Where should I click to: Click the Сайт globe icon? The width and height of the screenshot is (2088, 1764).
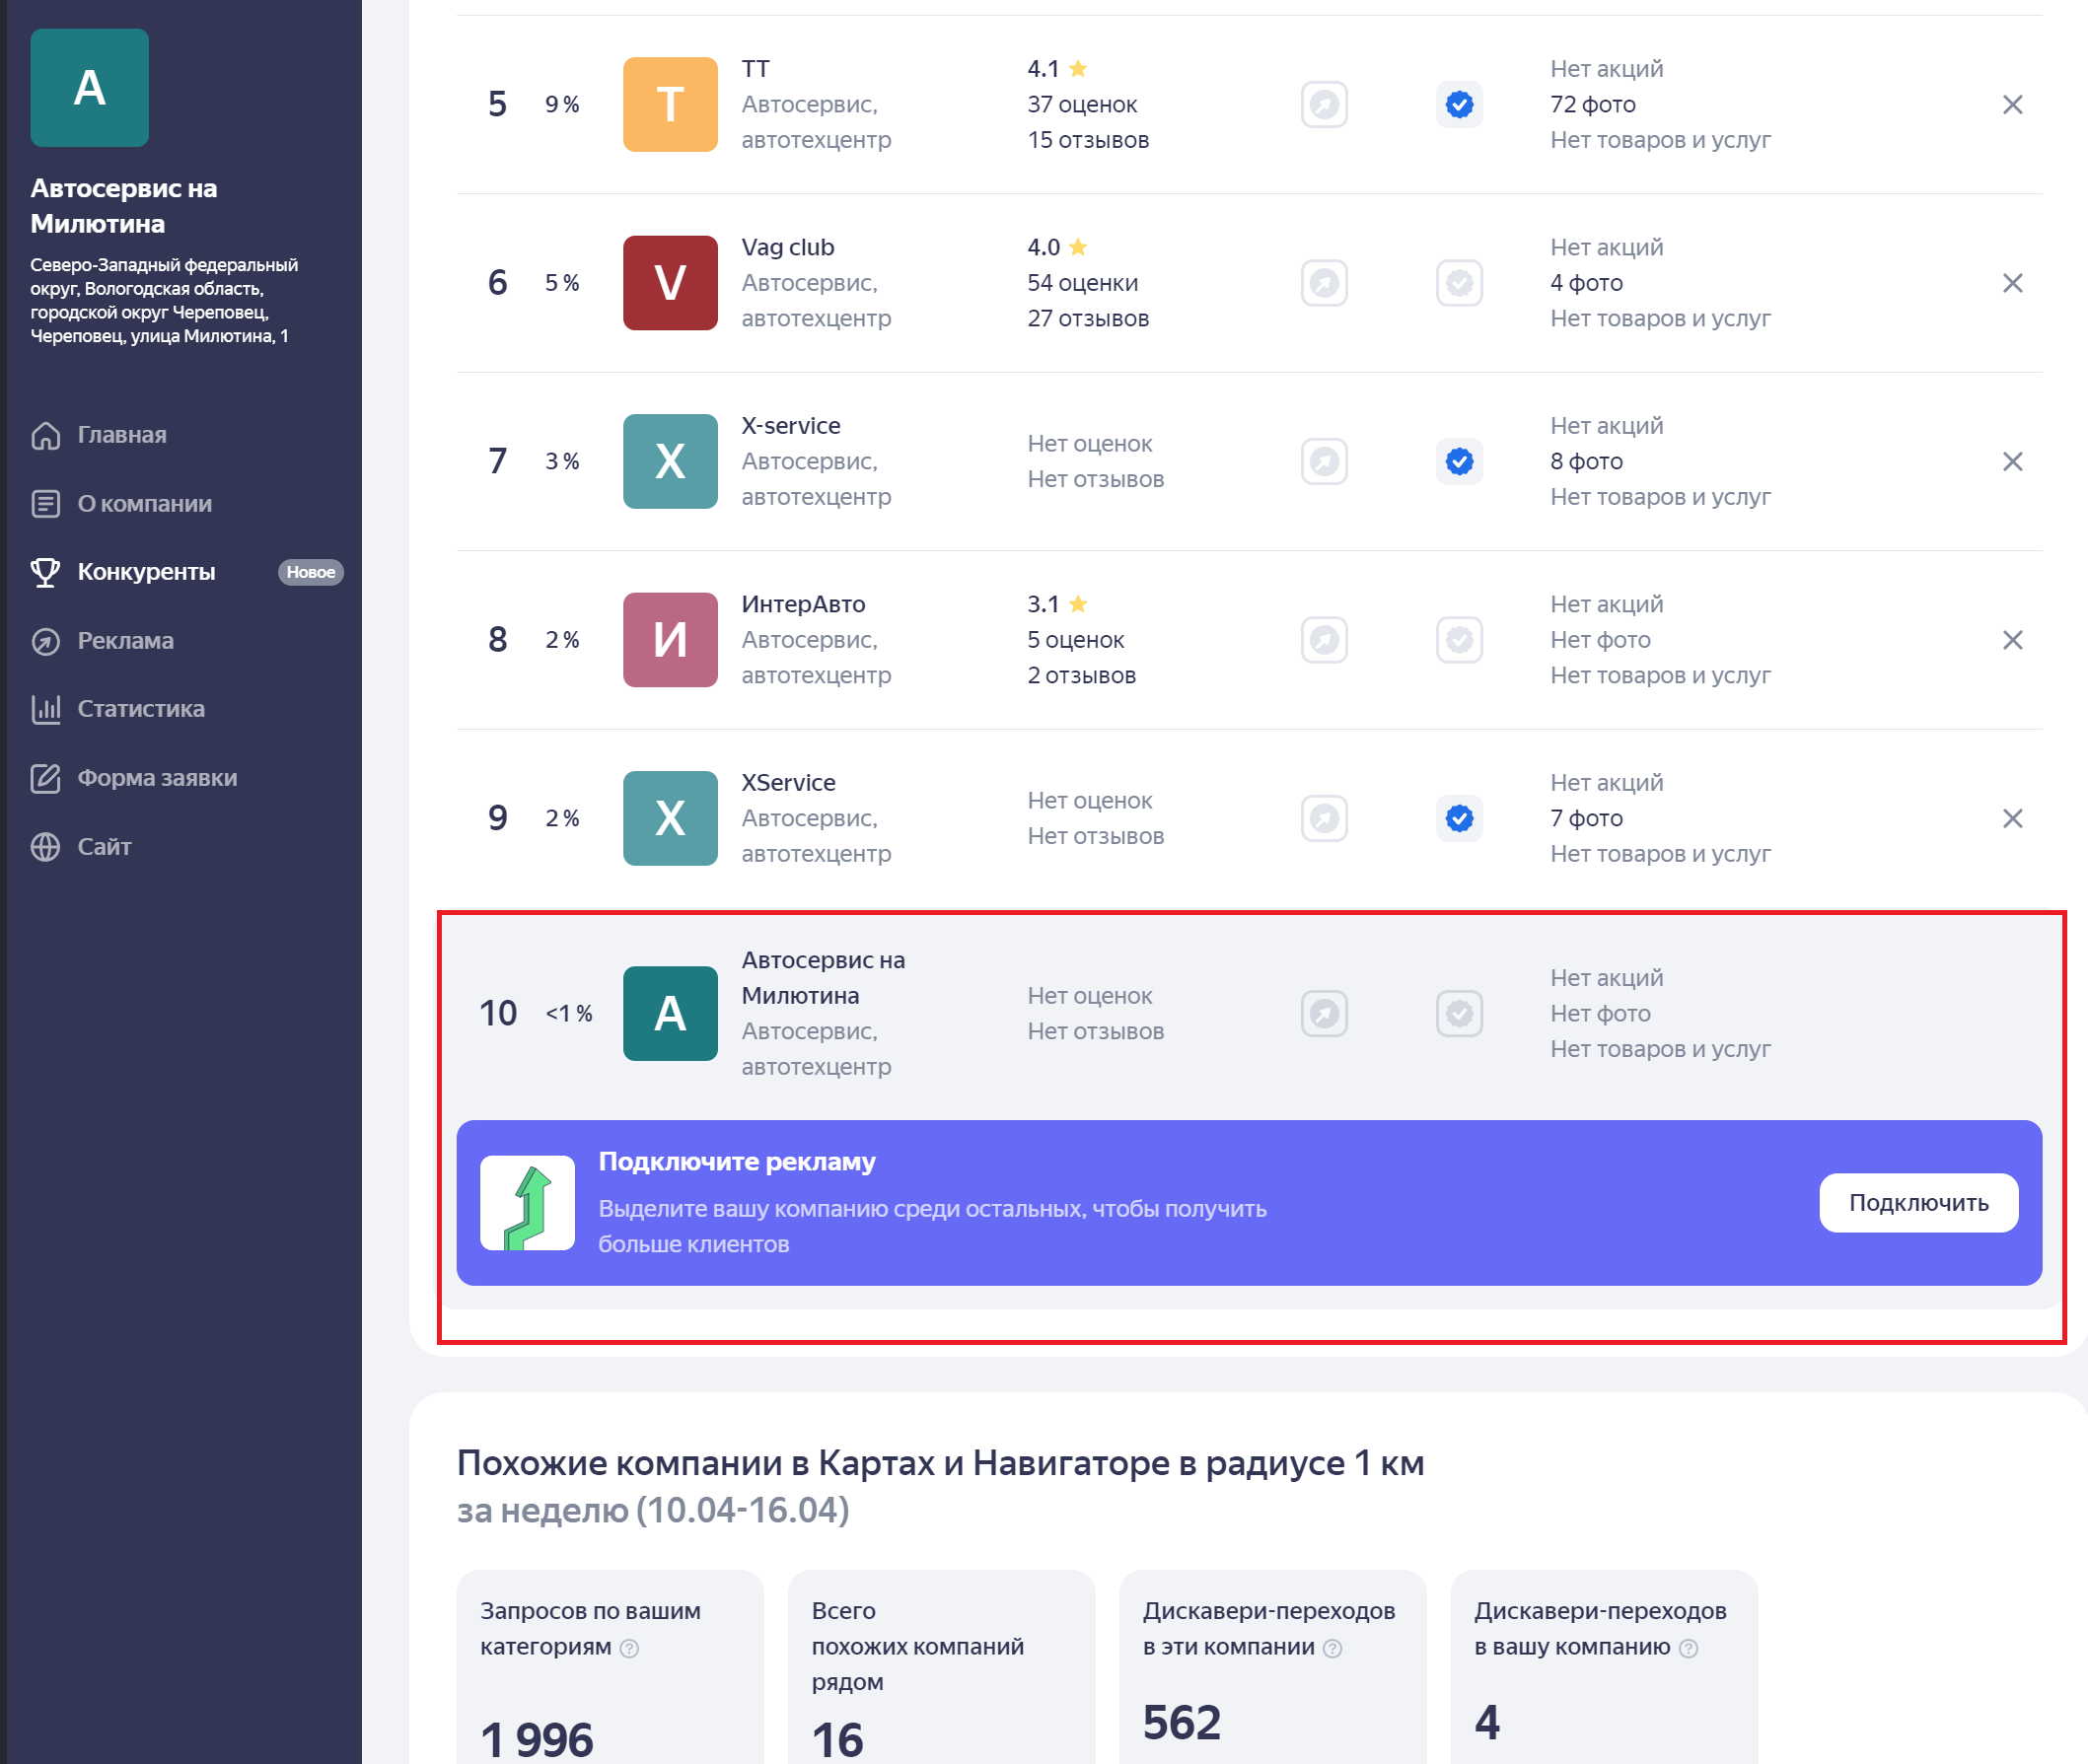45,847
